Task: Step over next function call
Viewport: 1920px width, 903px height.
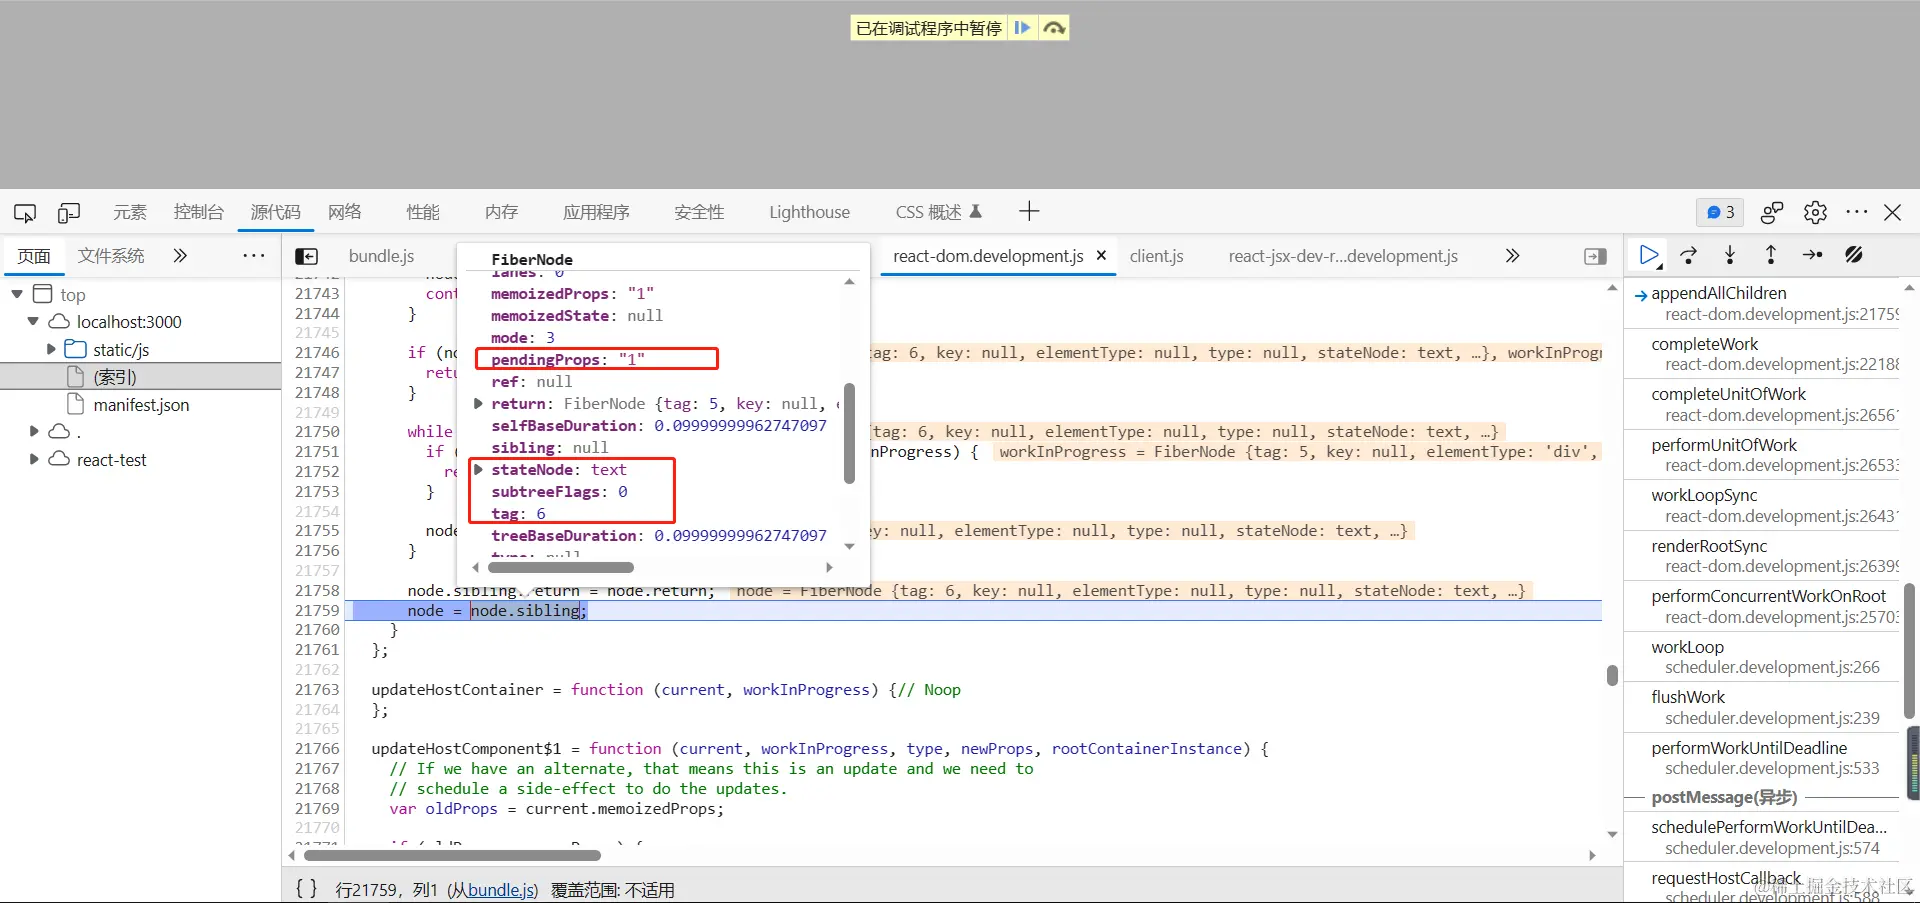Action: [x=1689, y=256]
